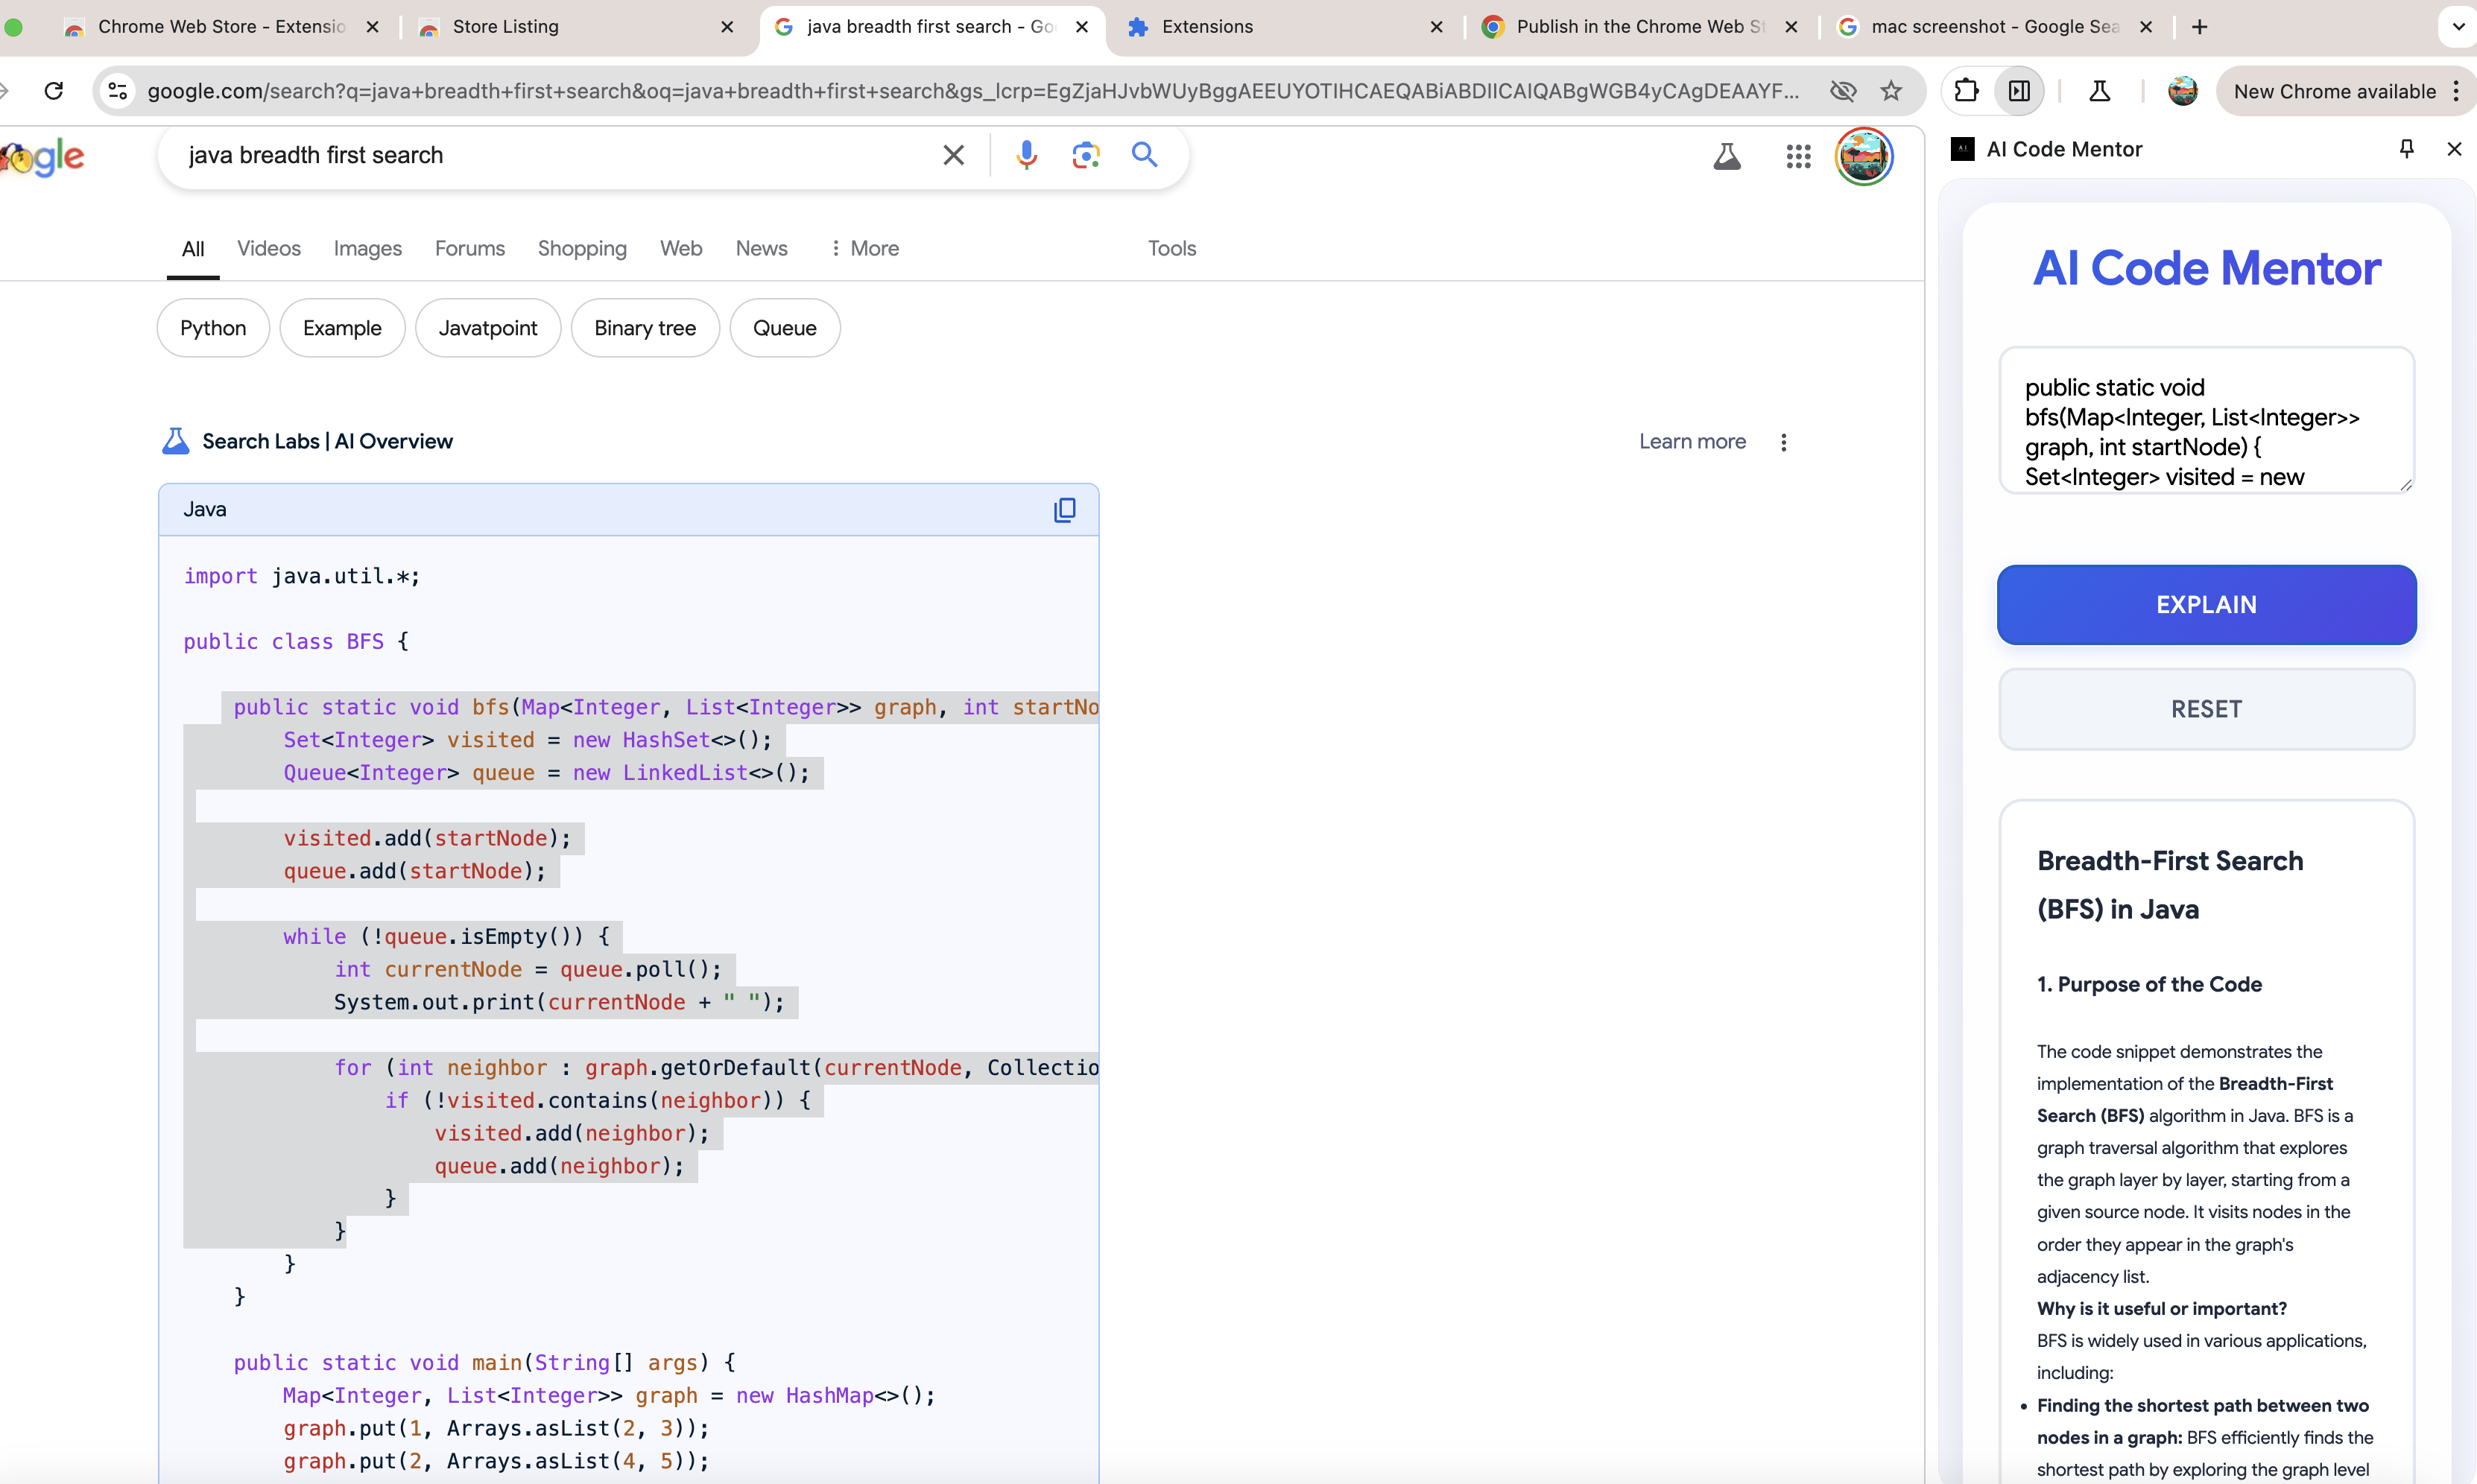The height and width of the screenshot is (1484, 2477).
Task: Open AI Overview three-dot options menu
Action: (x=1783, y=442)
